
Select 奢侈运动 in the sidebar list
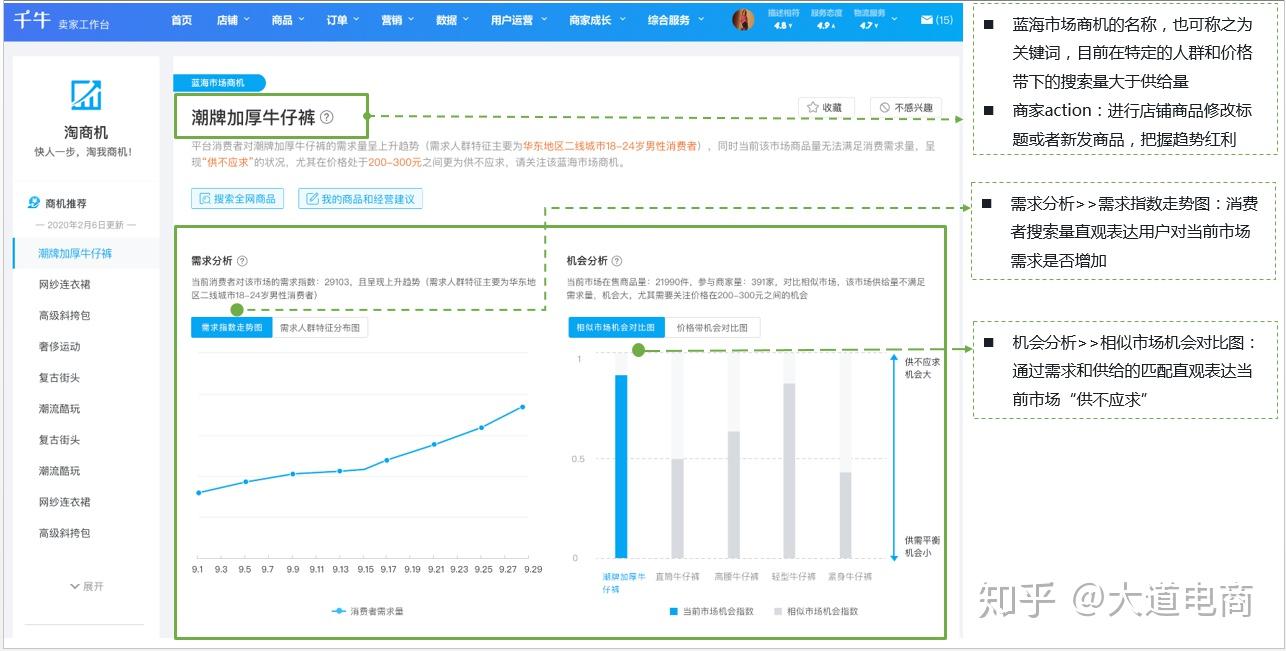tap(59, 347)
